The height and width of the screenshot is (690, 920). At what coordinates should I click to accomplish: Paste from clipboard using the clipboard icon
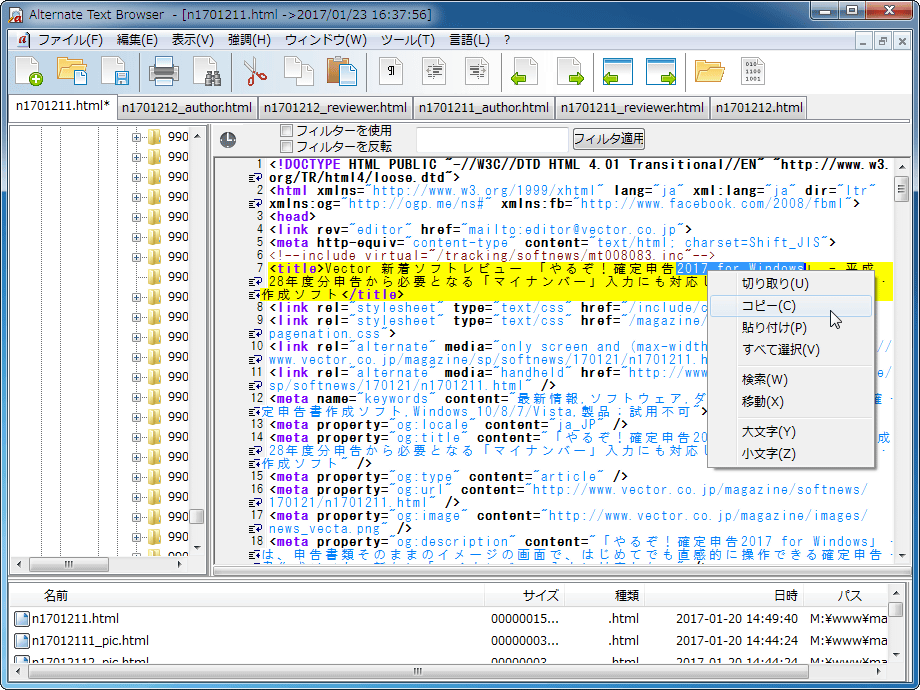(x=342, y=71)
